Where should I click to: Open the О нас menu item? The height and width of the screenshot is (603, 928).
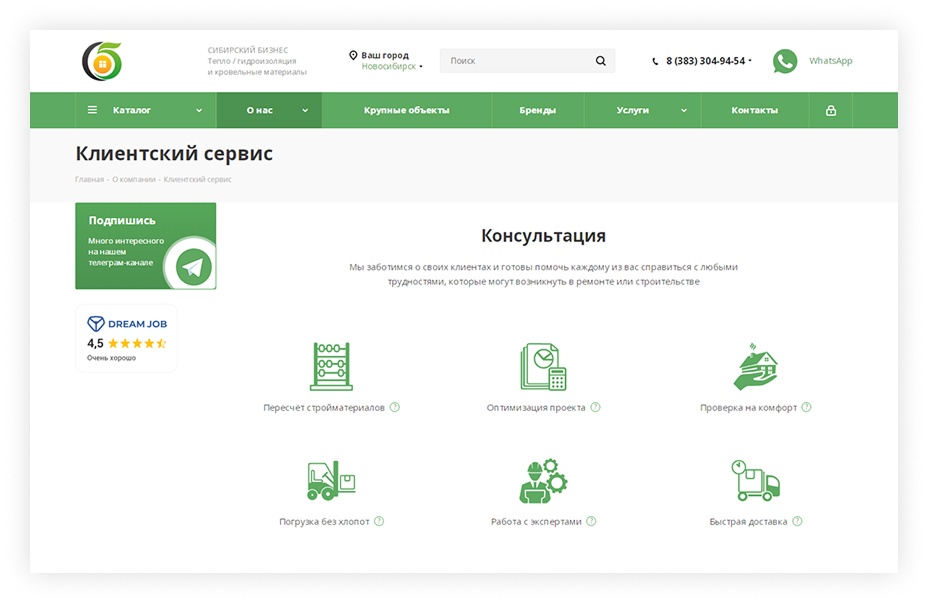(x=269, y=110)
